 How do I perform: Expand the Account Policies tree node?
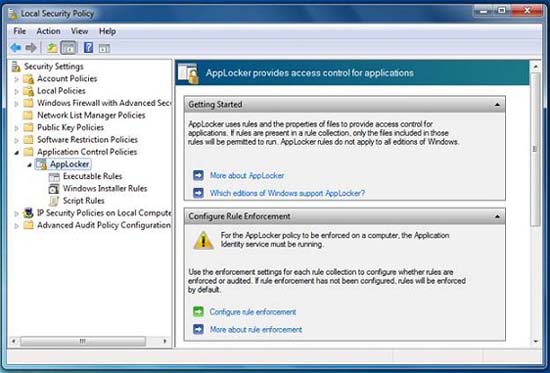(x=16, y=79)
